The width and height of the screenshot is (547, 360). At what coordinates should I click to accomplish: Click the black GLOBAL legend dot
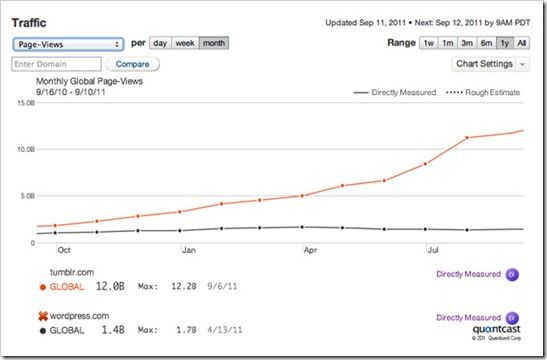tap(43, 331)
